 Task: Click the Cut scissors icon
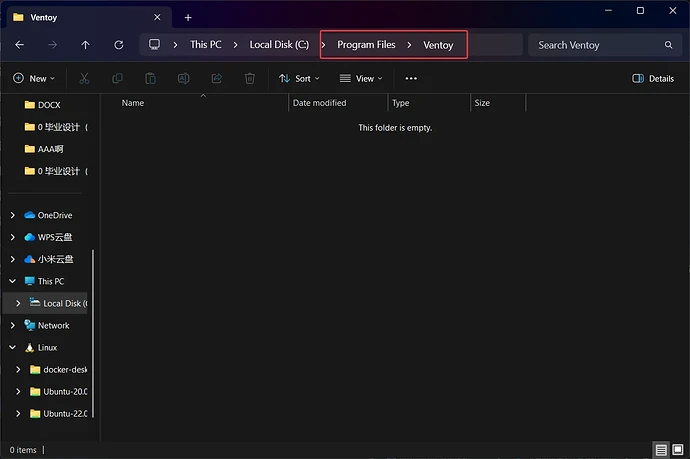85,78
